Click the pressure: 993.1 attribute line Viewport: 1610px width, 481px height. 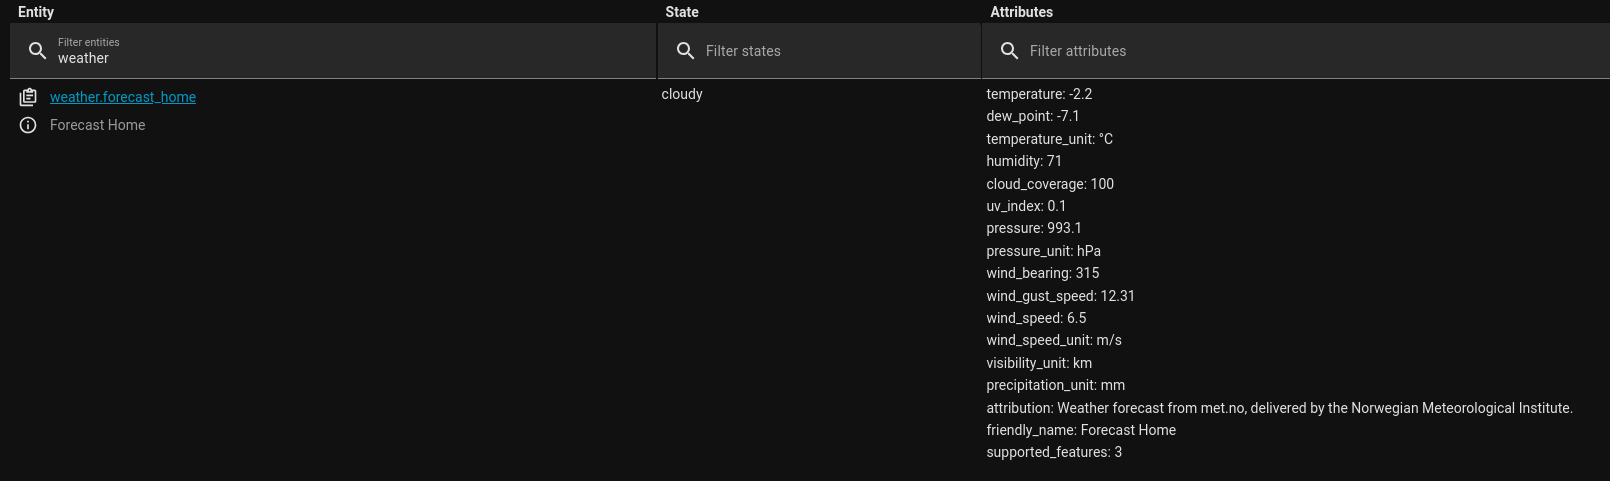click(1034, 228)
